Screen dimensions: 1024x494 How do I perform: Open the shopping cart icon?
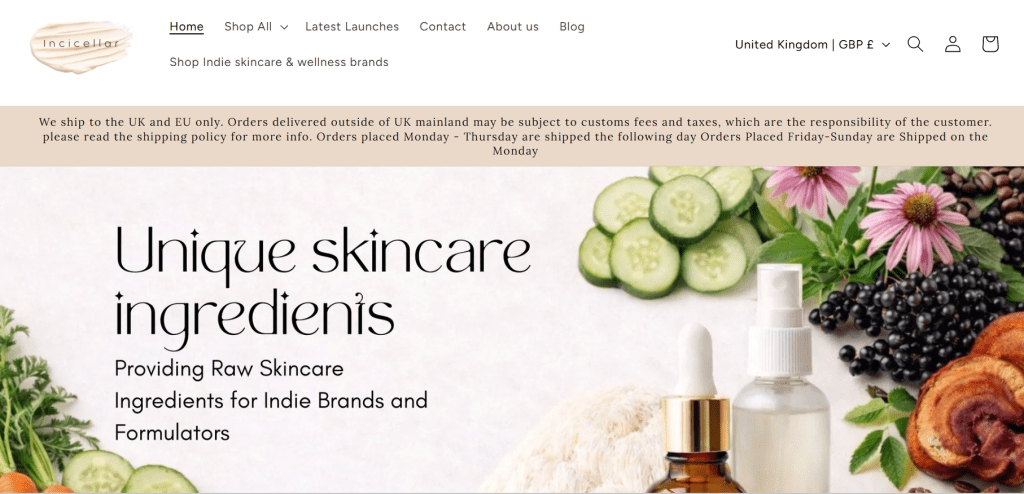(990, 44)
